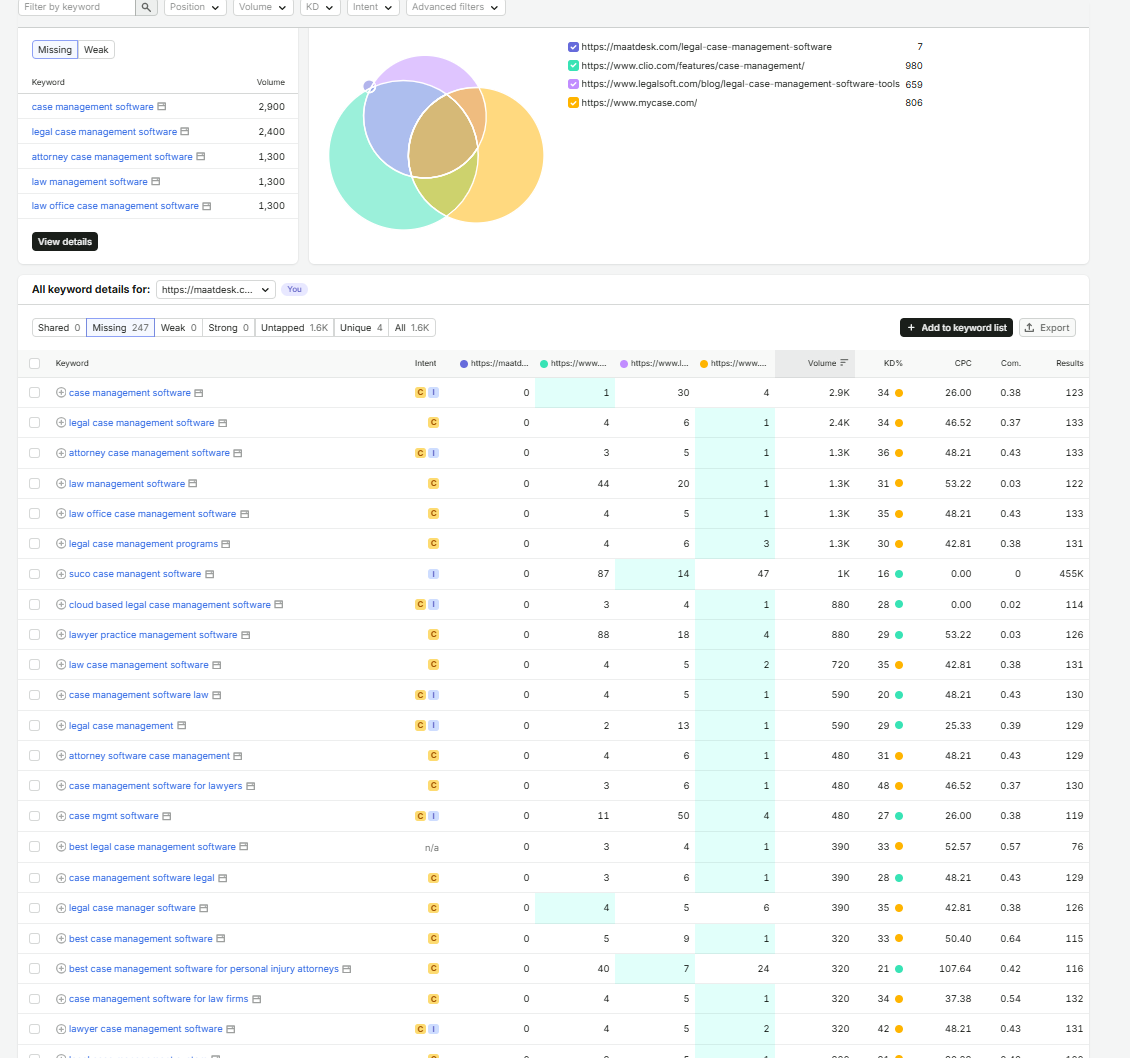The width and height of the screenshot is (1130, 1058).
Task: Open SERP icon for 'case management software for lawyers'
Action: coord(251,786)
